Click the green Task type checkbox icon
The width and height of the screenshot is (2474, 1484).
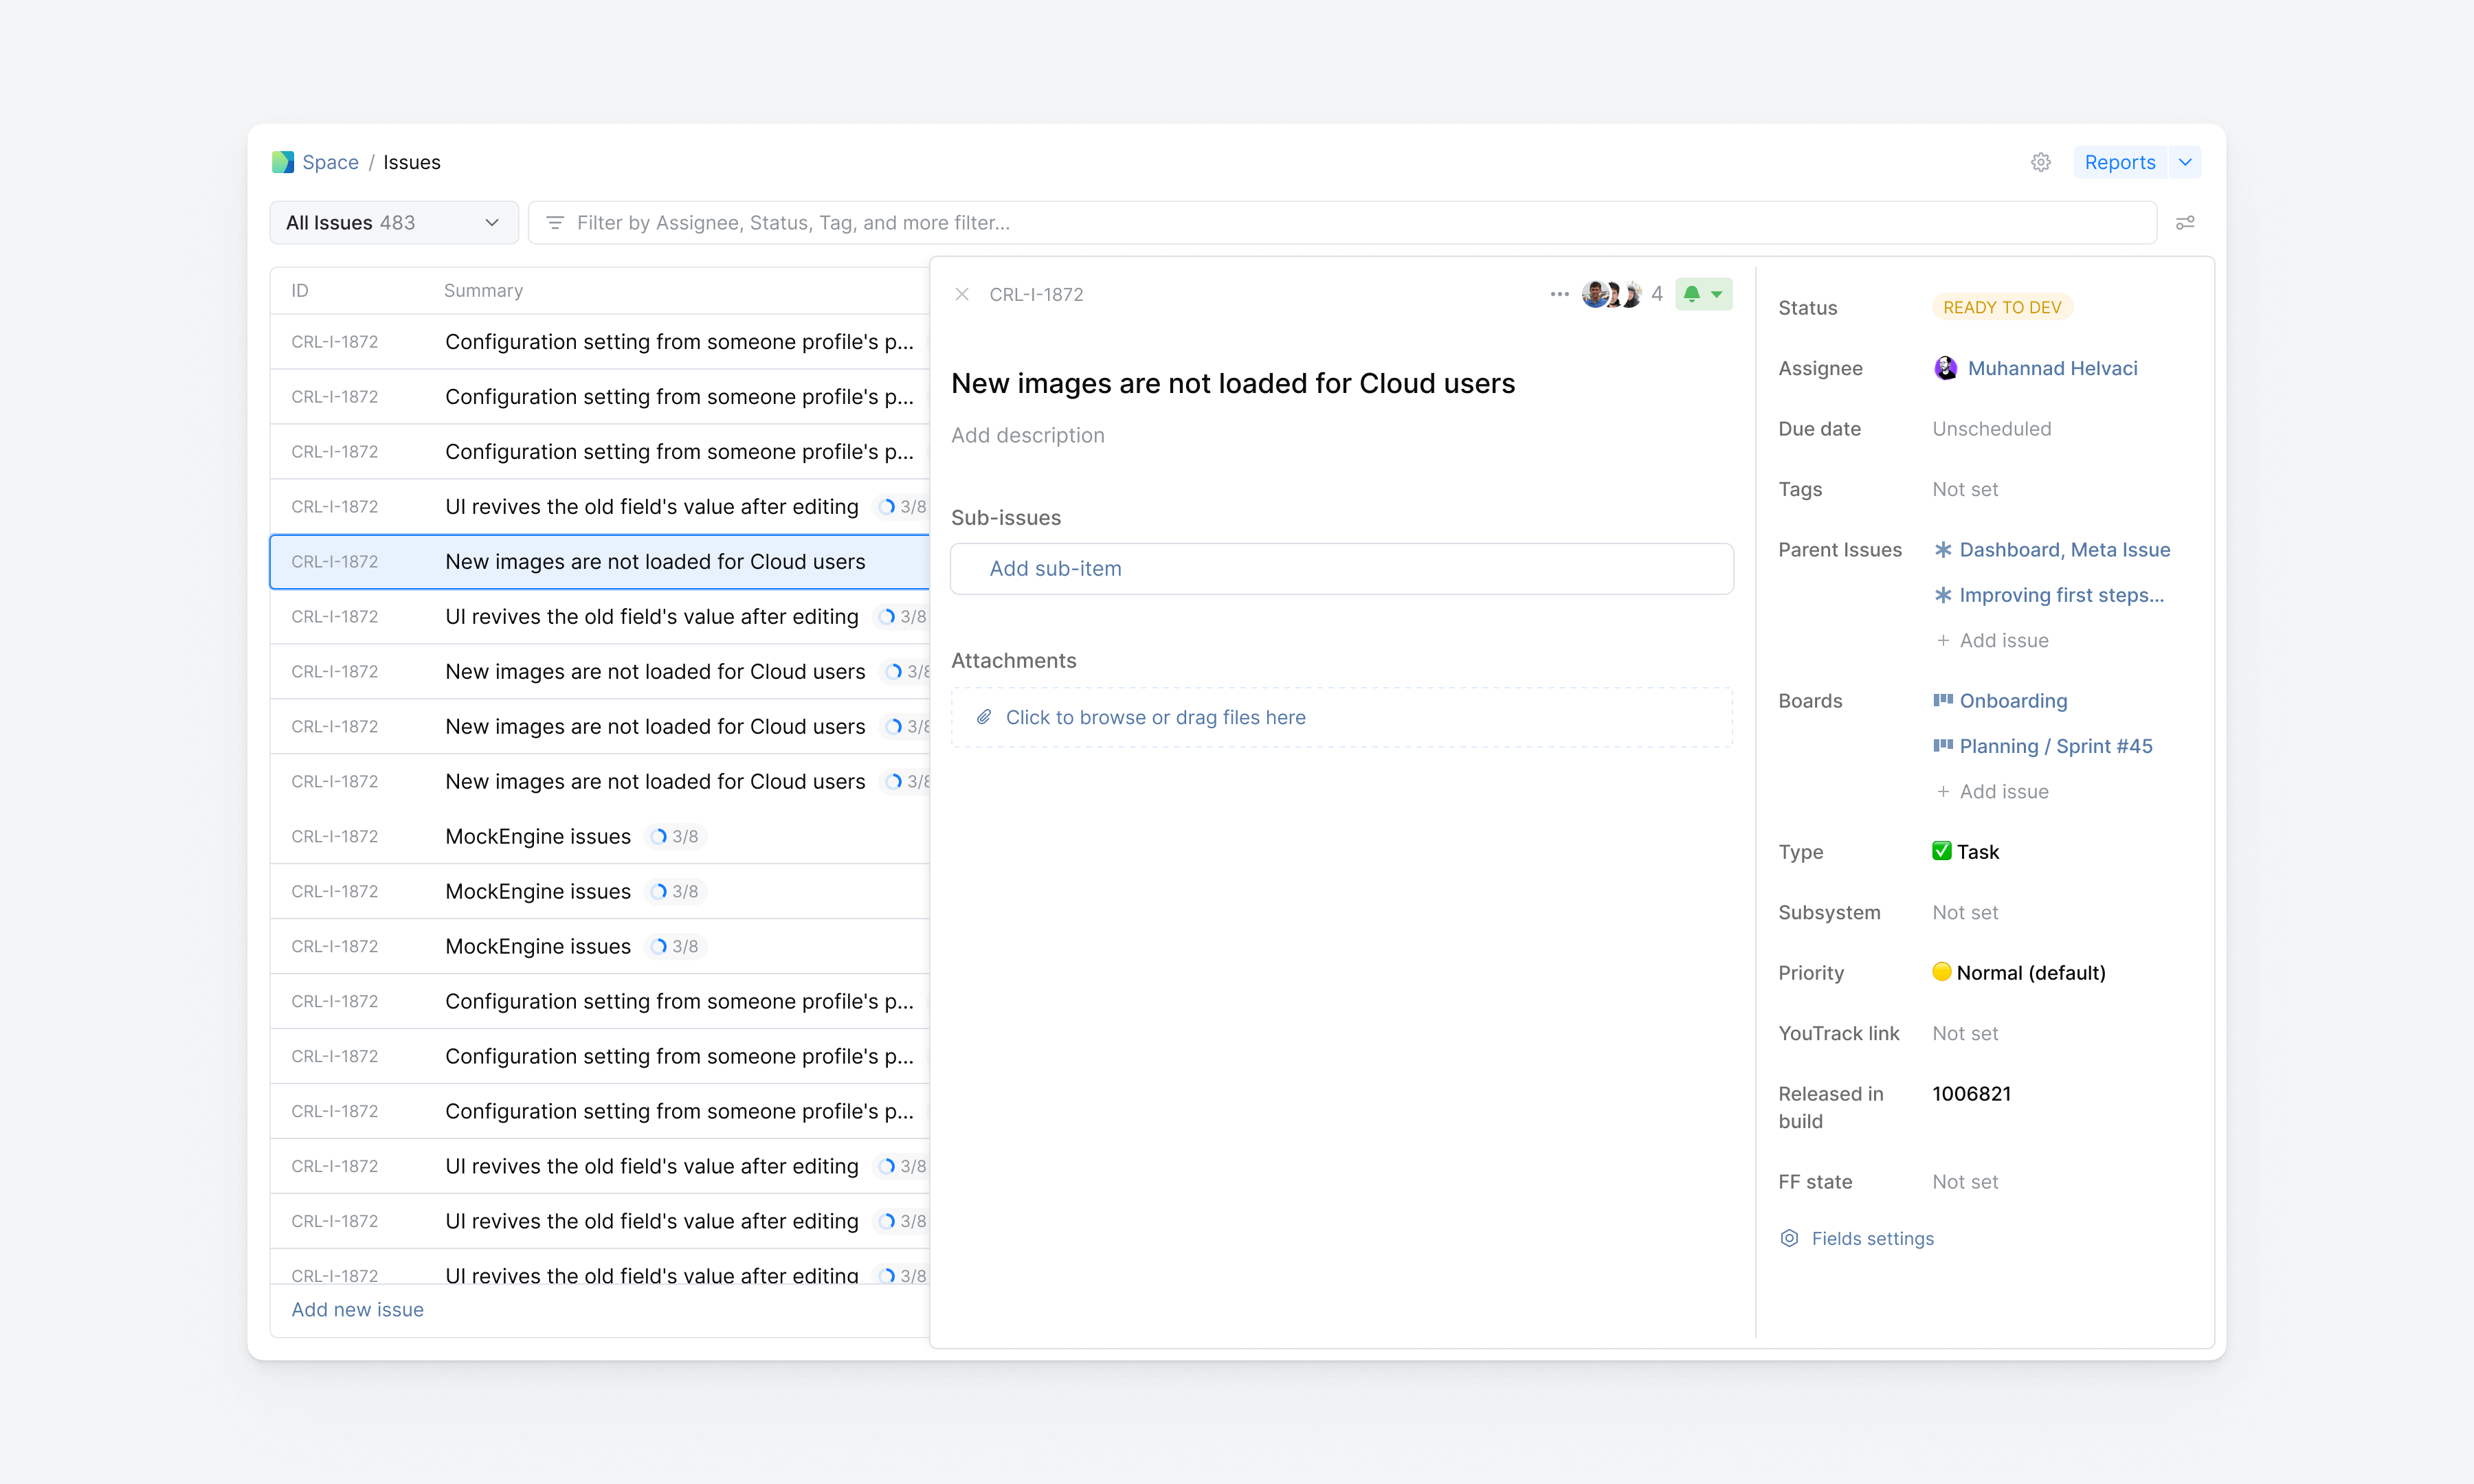[x=1941, y=851]
